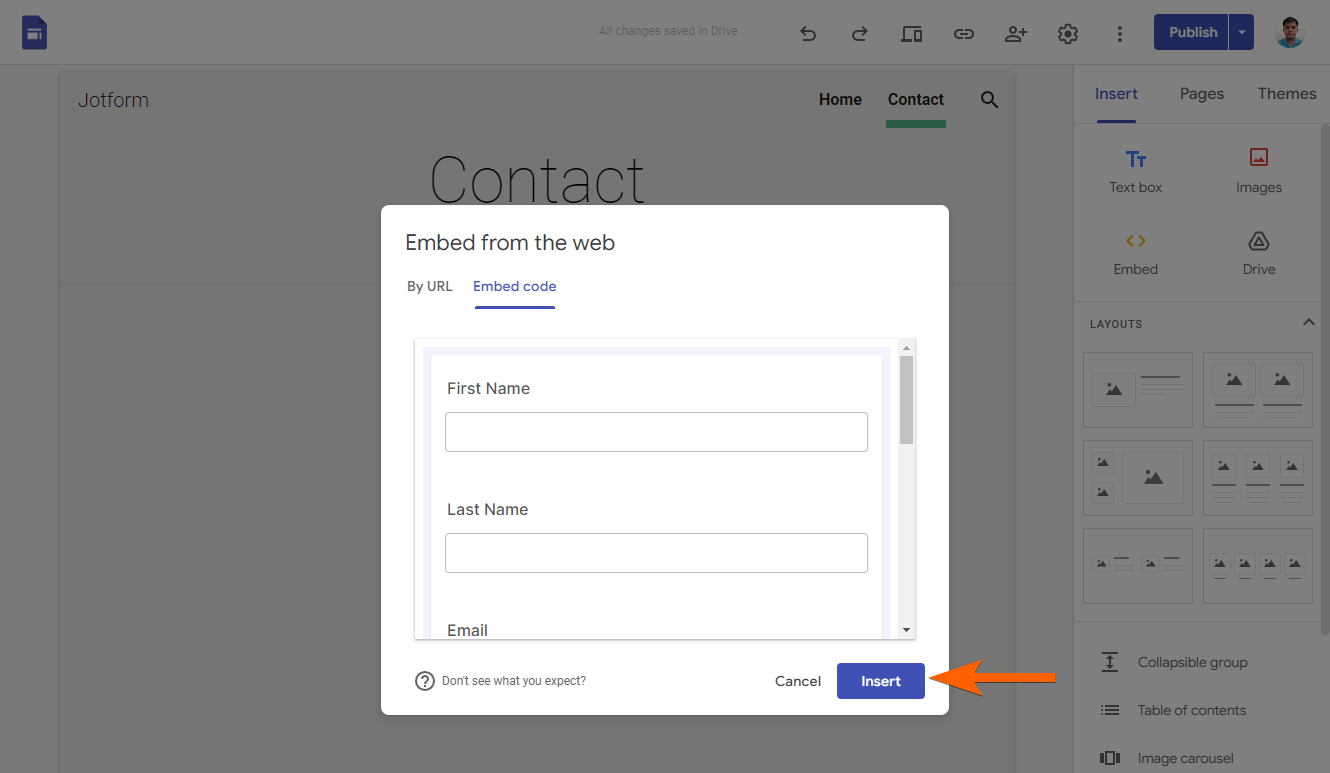Click the Publish button

(1192, 32)
